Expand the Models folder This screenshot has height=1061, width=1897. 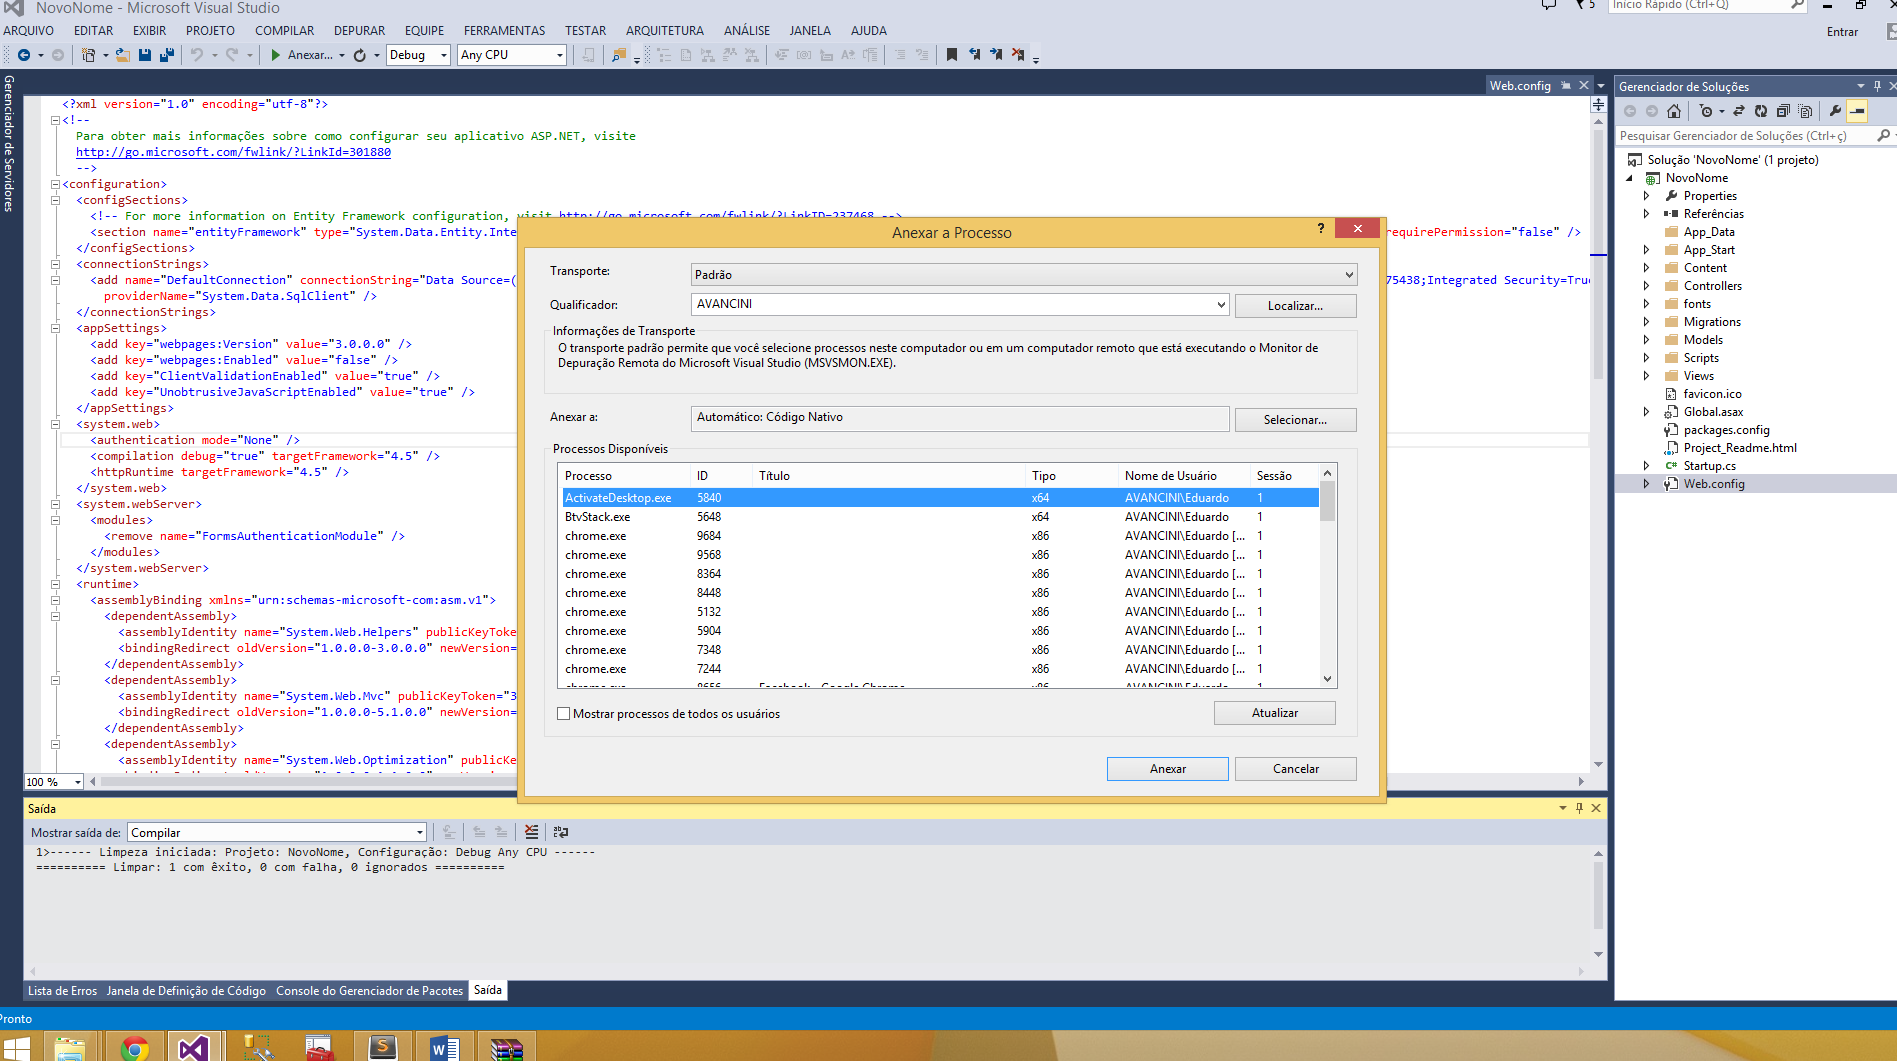point(1647,340)
